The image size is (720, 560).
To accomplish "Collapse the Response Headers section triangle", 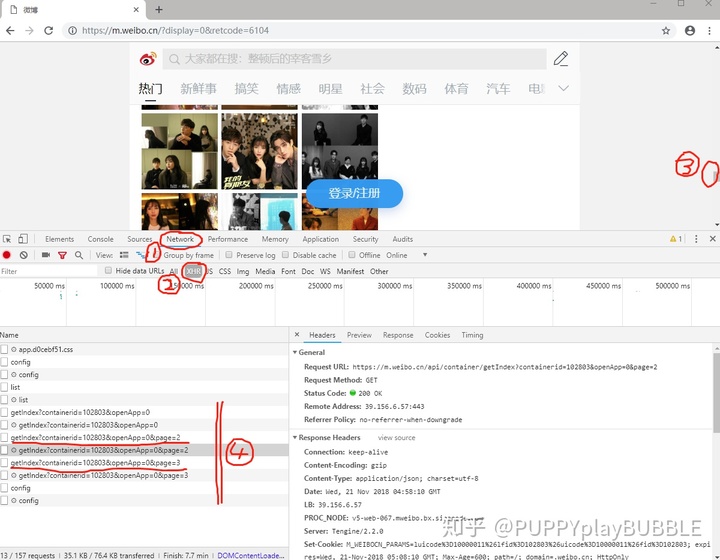I will click(x=295, y=437).
